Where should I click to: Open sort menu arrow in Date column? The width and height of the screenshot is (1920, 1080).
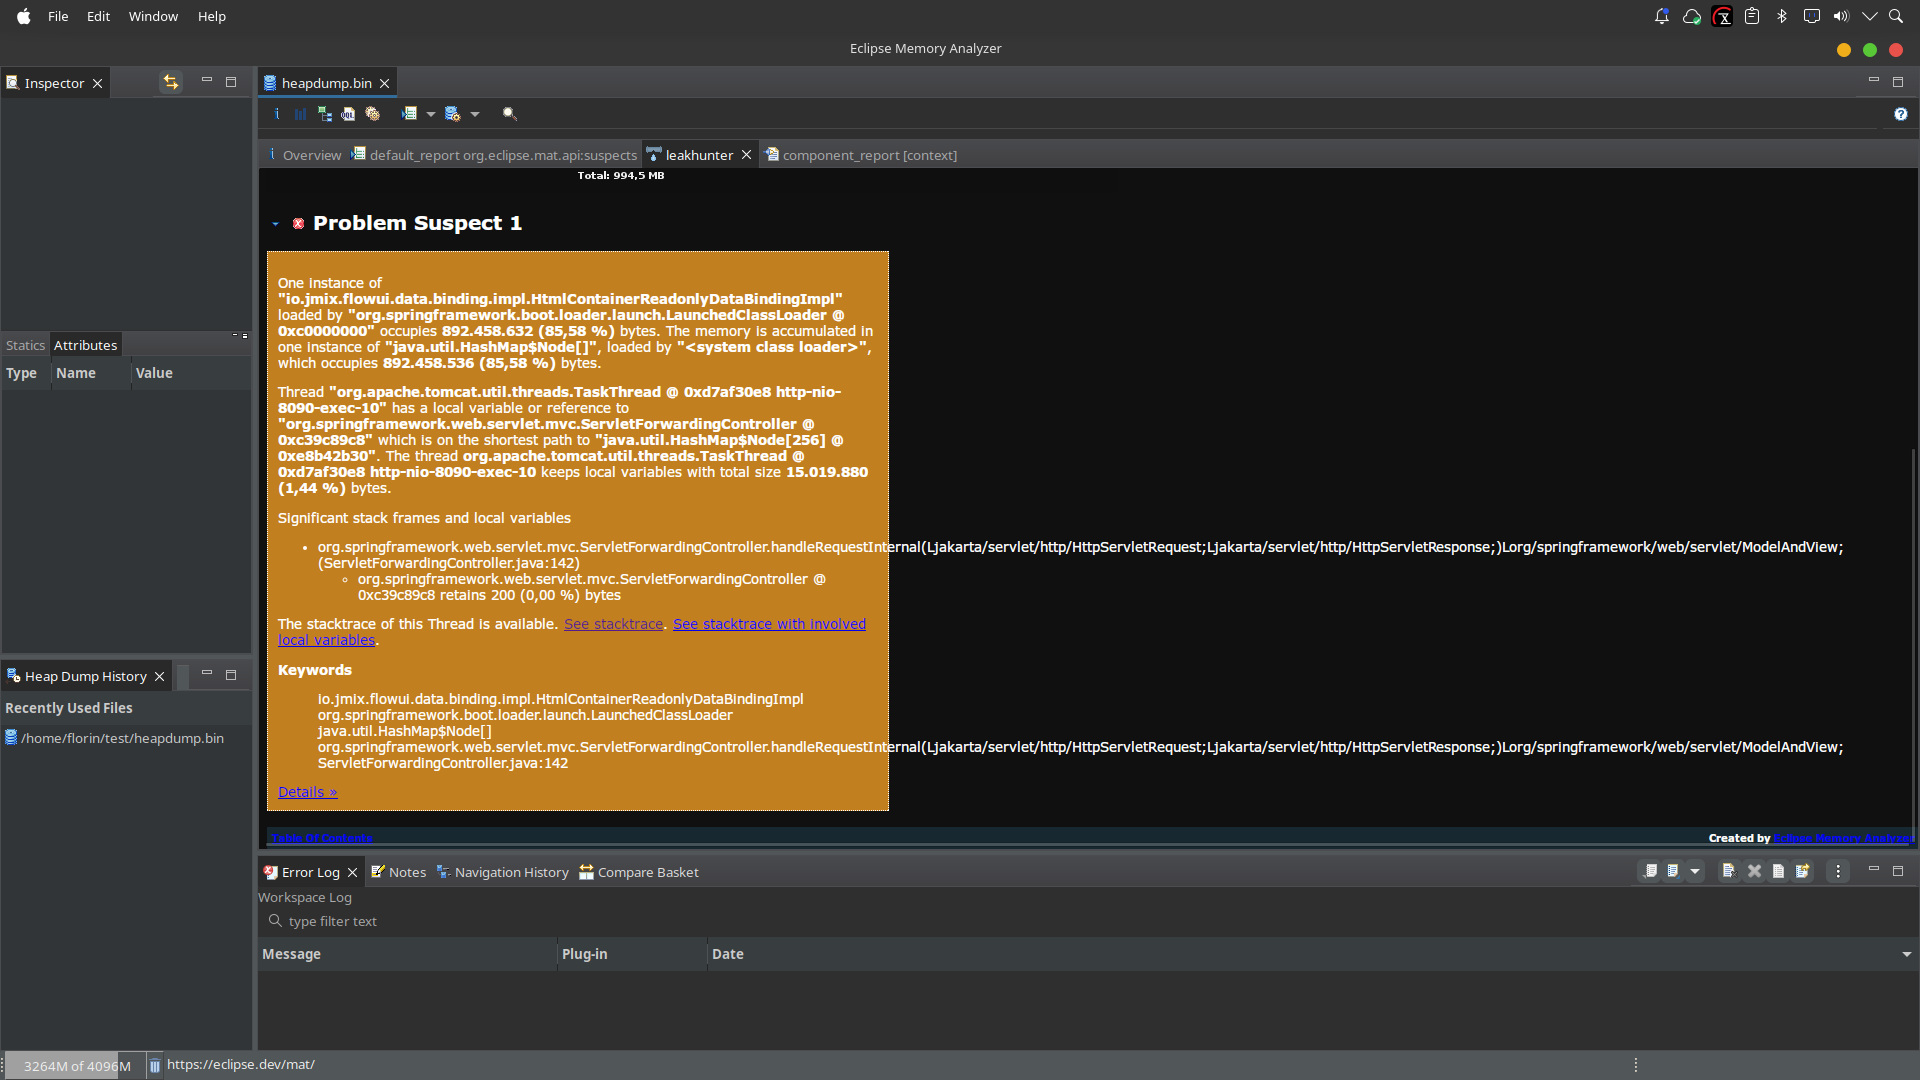pos(1907,954)
